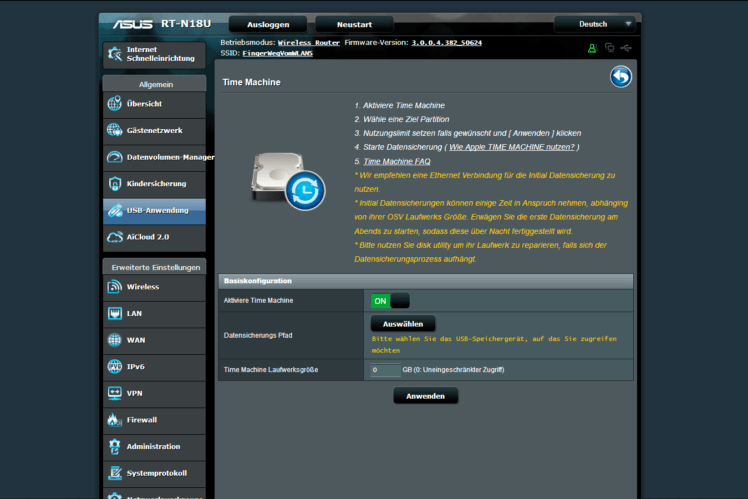Screen dimensions: 748x499
Task: Open the Gästenetzwerk menu item
Action: (x=155, y=130)
